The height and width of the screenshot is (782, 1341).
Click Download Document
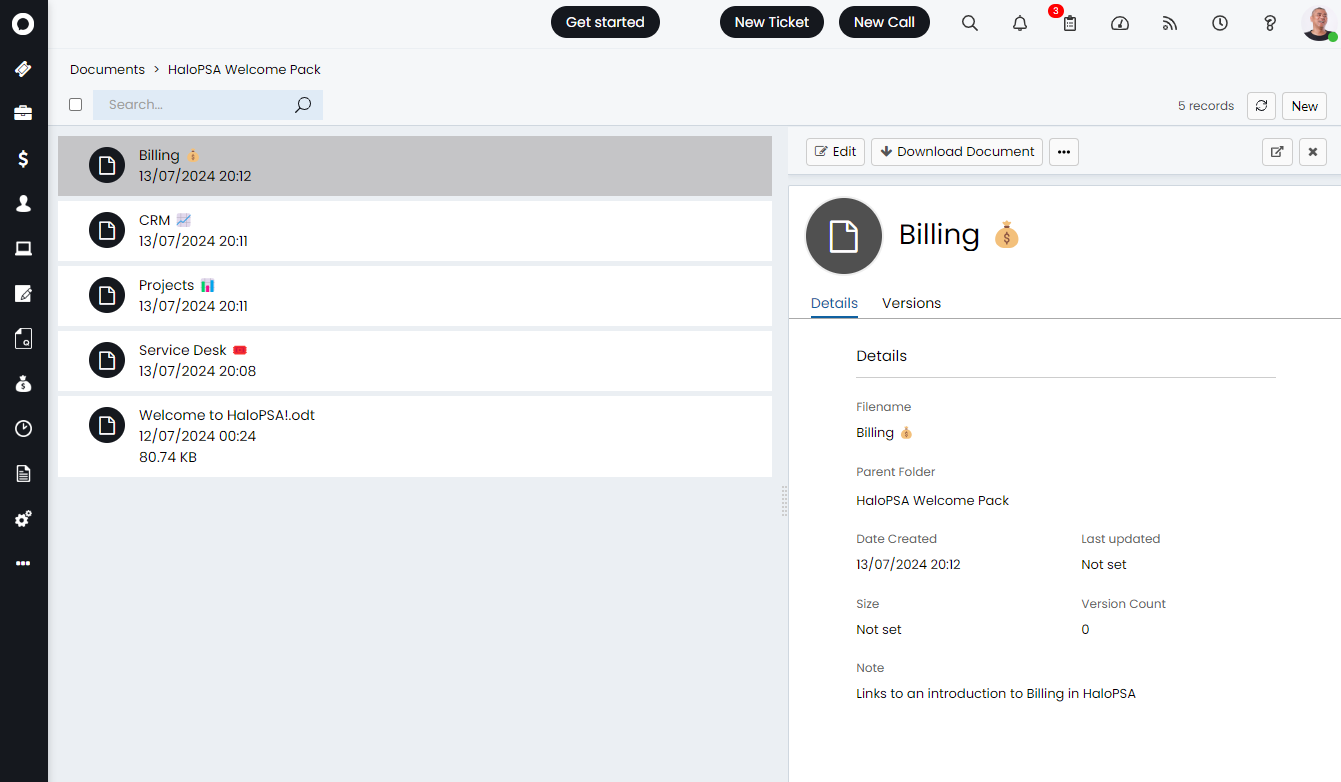(957, 152)
